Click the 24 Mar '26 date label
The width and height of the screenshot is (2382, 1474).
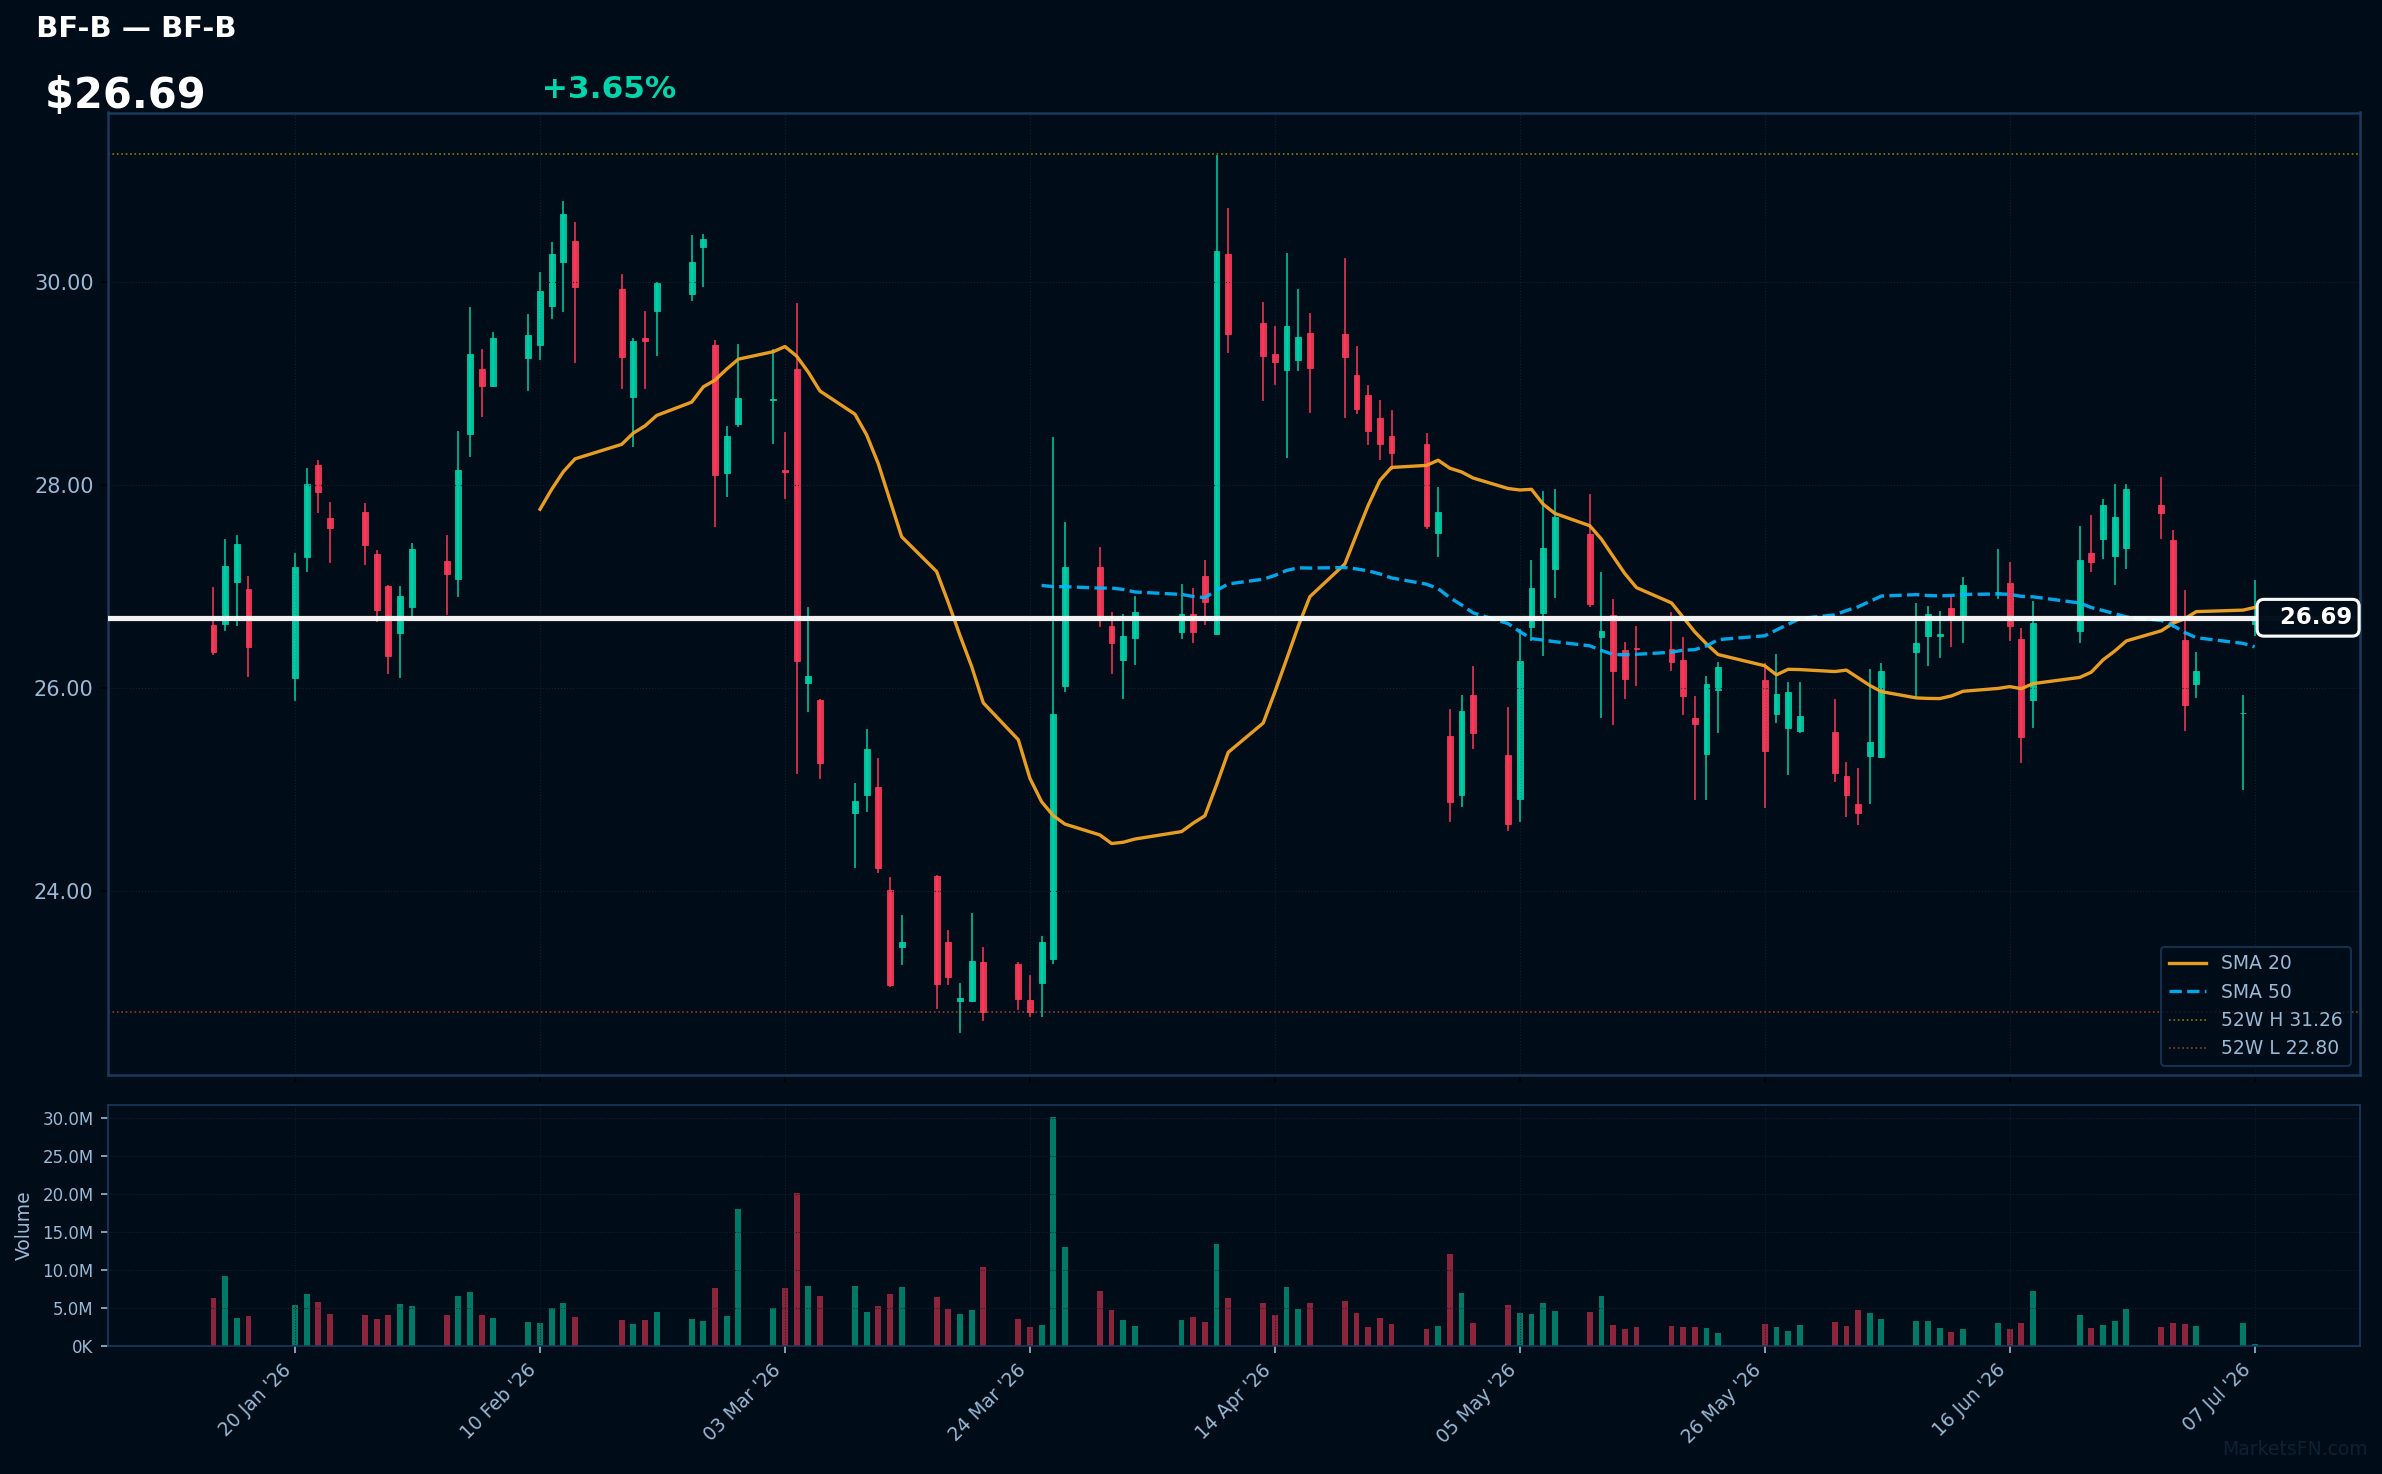coord(987,1400)
